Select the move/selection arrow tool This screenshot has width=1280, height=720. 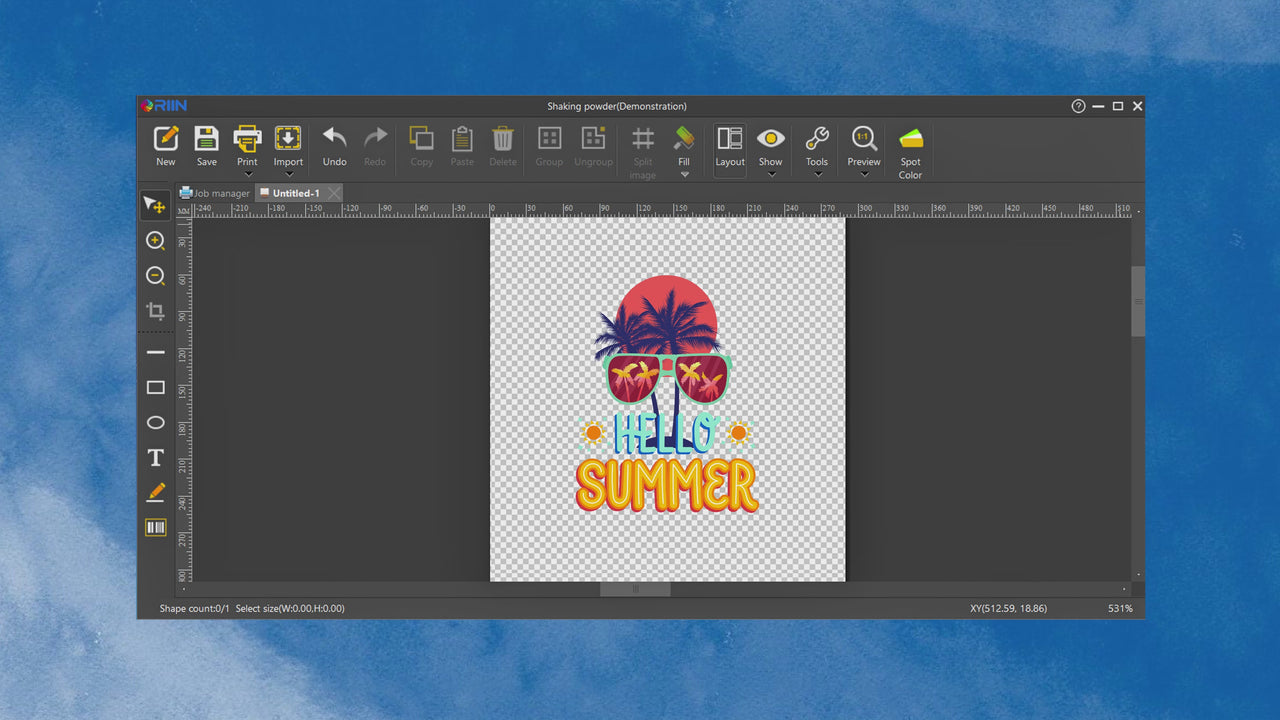tap(155, 205)
